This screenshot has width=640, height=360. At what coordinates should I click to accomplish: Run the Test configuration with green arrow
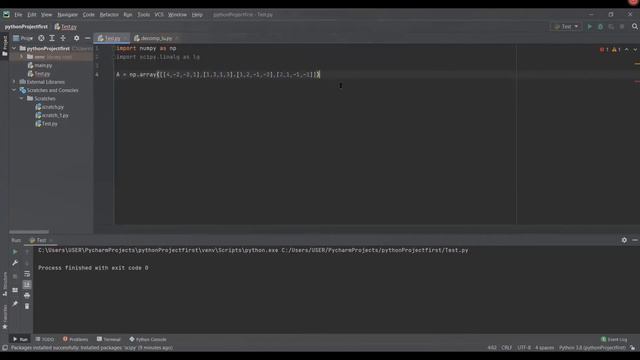pos(589,27)
